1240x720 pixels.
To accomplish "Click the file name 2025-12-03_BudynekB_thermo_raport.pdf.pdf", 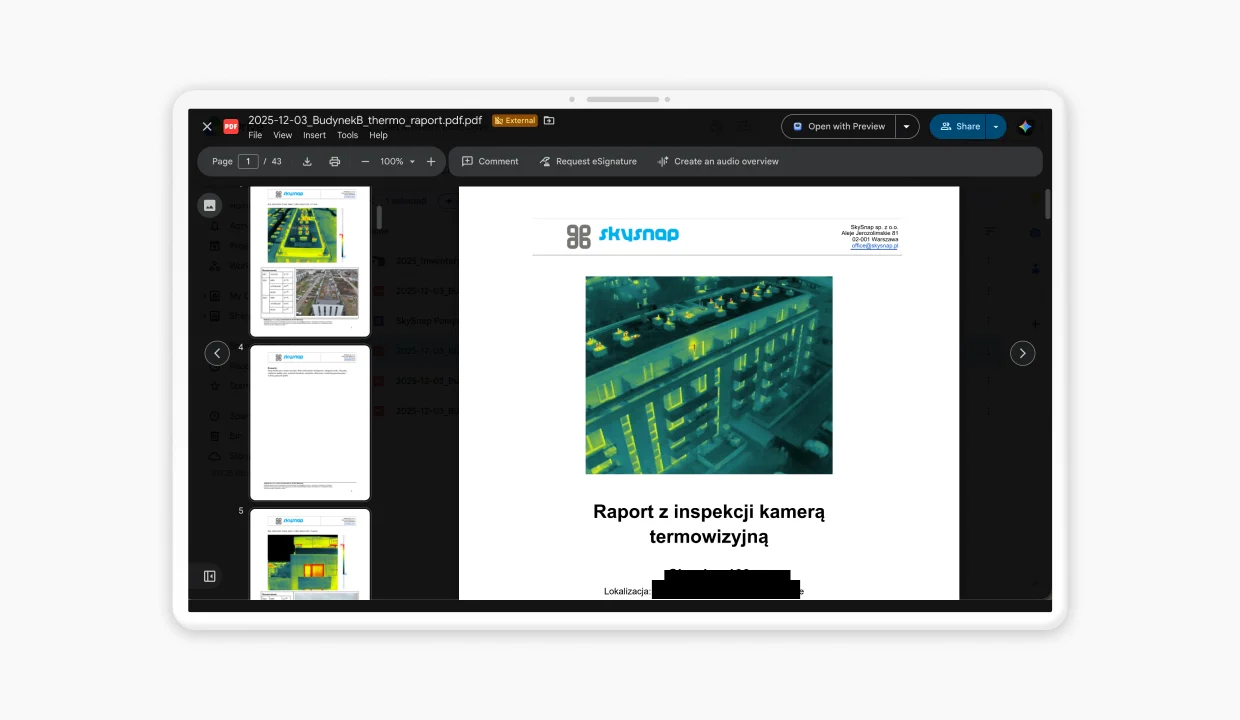I will 365,120.
